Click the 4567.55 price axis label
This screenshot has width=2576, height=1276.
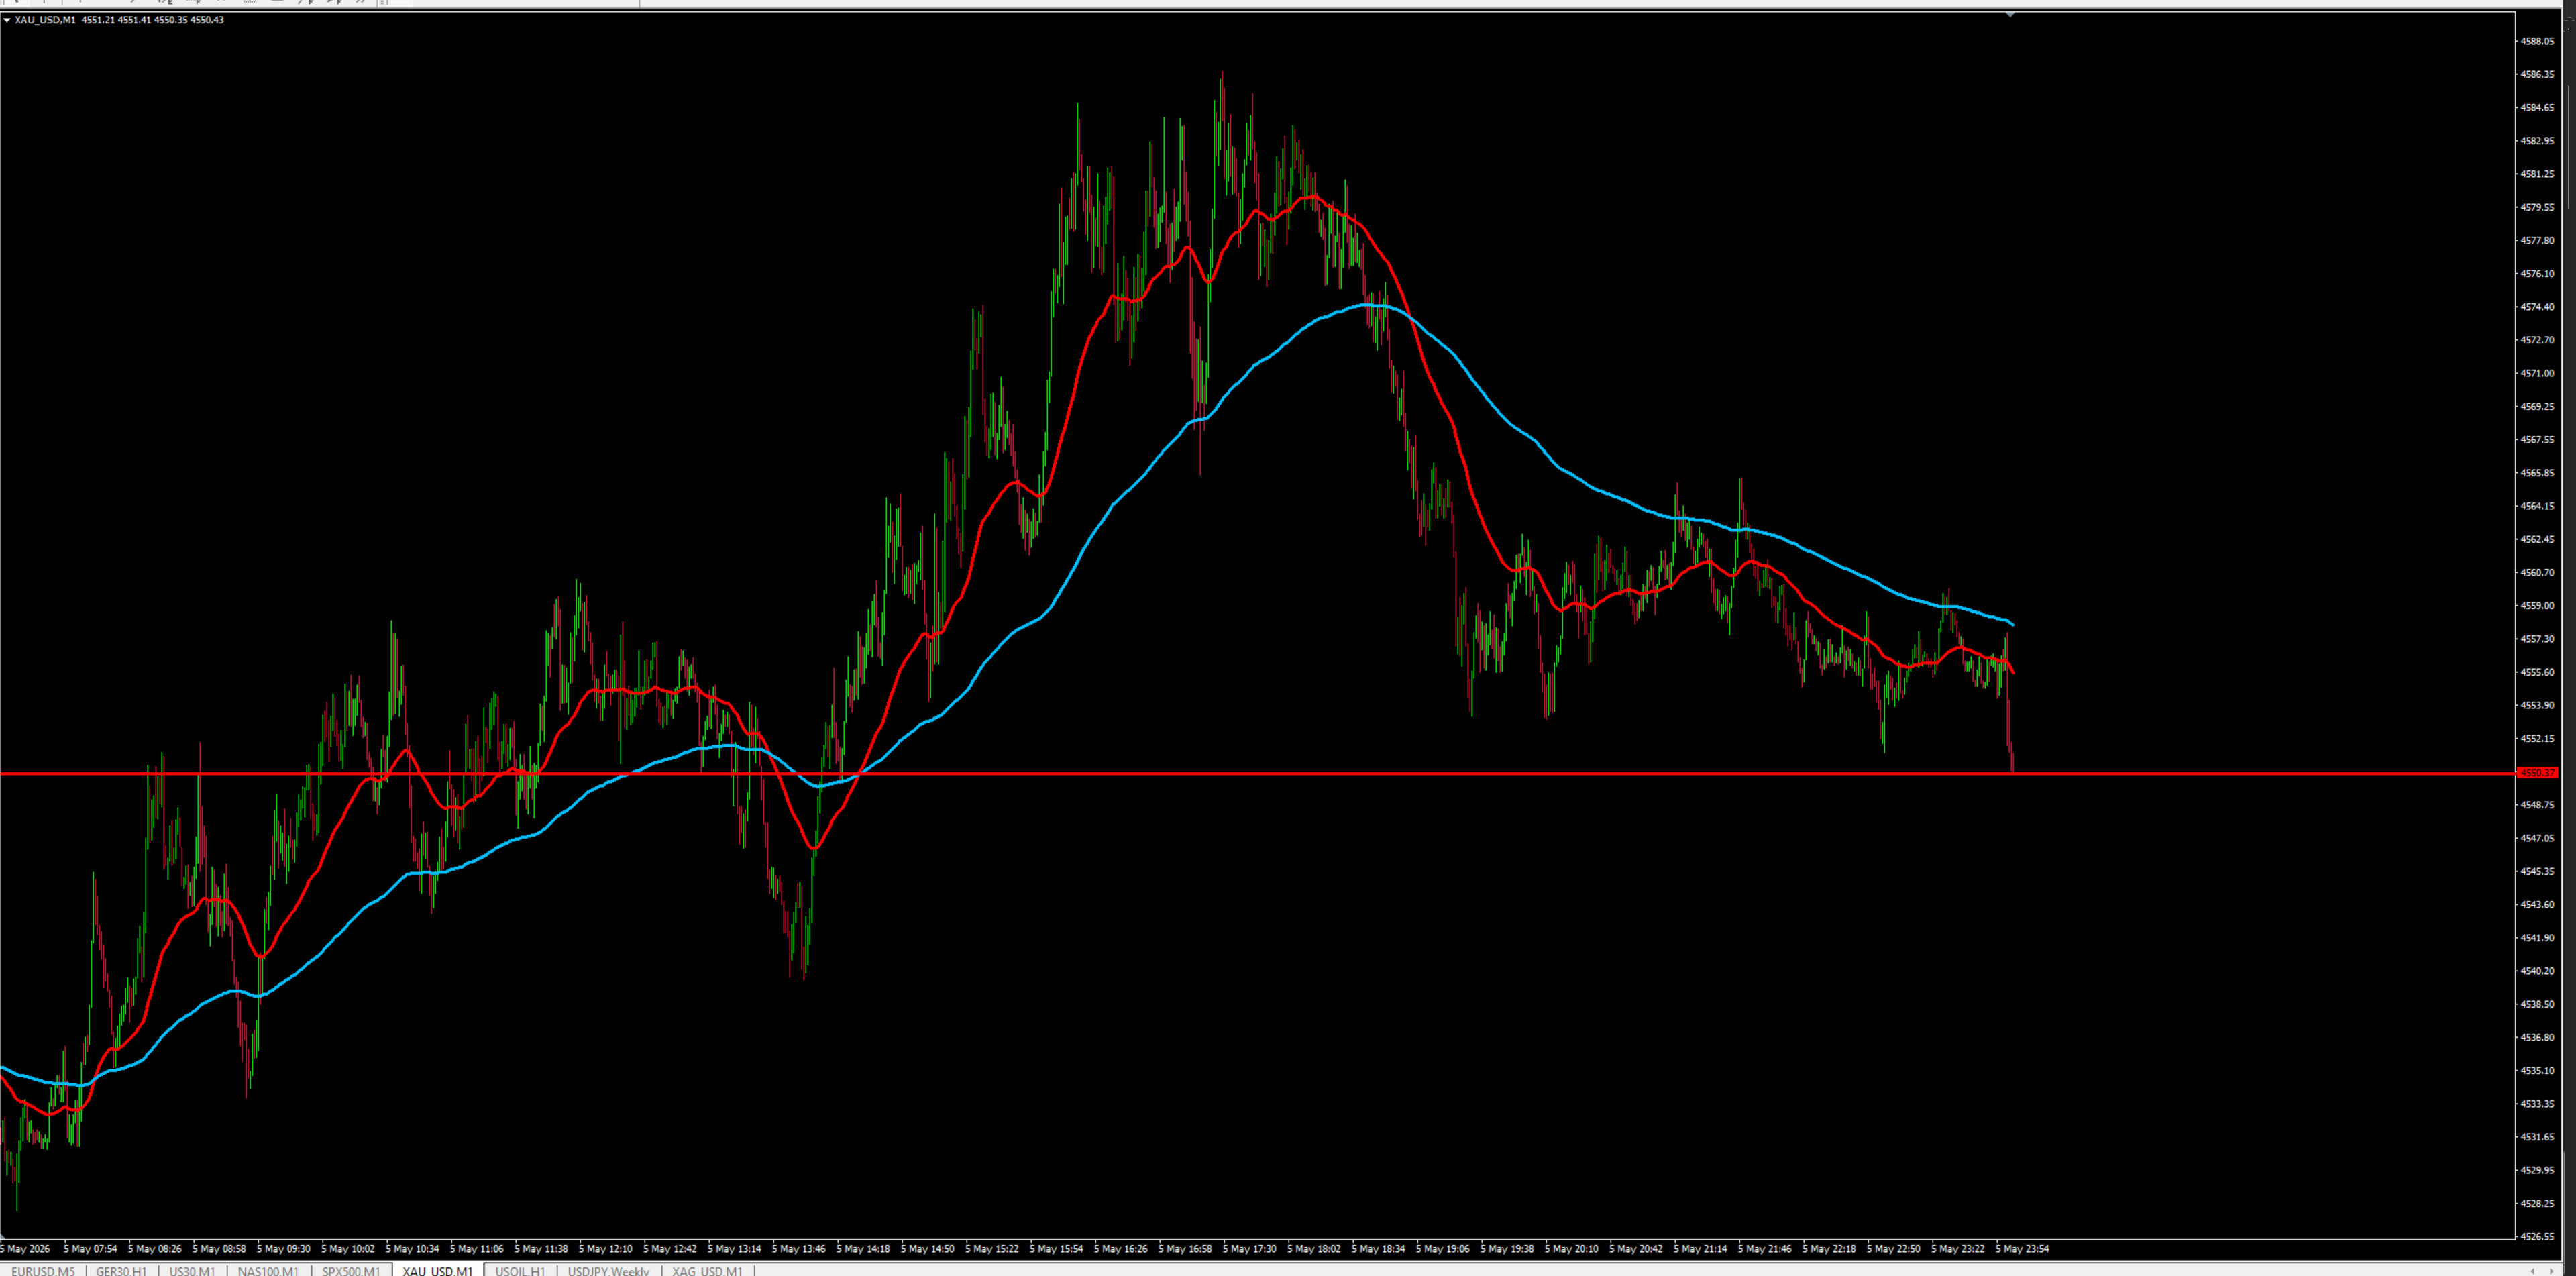pos(2537,439)
